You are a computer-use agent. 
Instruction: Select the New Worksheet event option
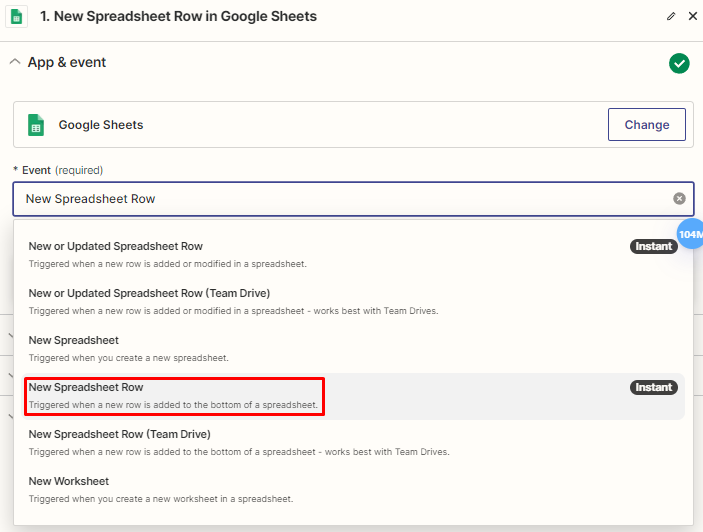[x=353, y=490]
